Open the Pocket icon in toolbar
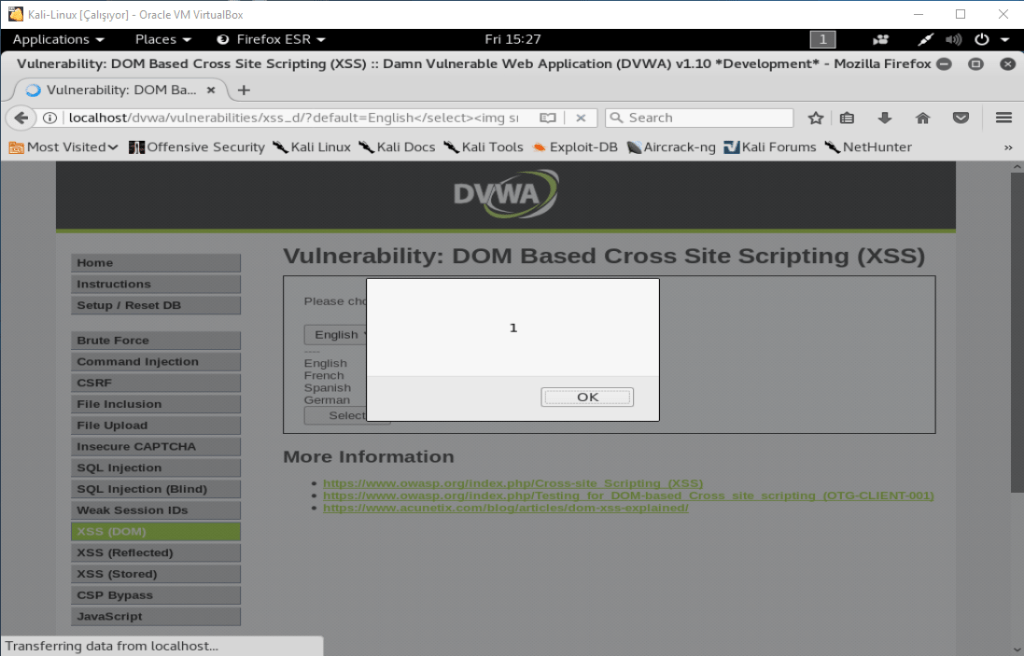This screenshot has height=656, width=1024. pyautogui.click(x=960, y=118)
